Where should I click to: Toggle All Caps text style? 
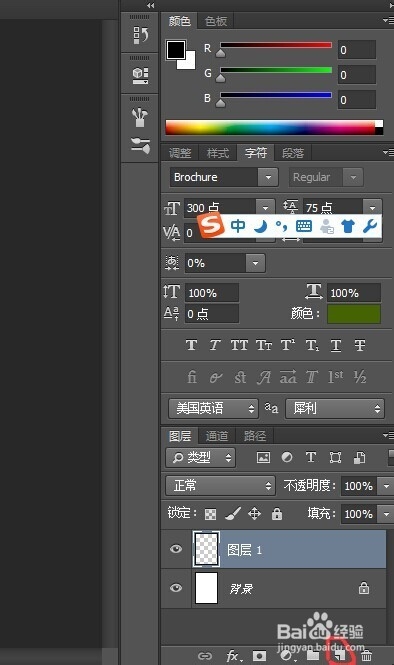[x=239, y=345]
